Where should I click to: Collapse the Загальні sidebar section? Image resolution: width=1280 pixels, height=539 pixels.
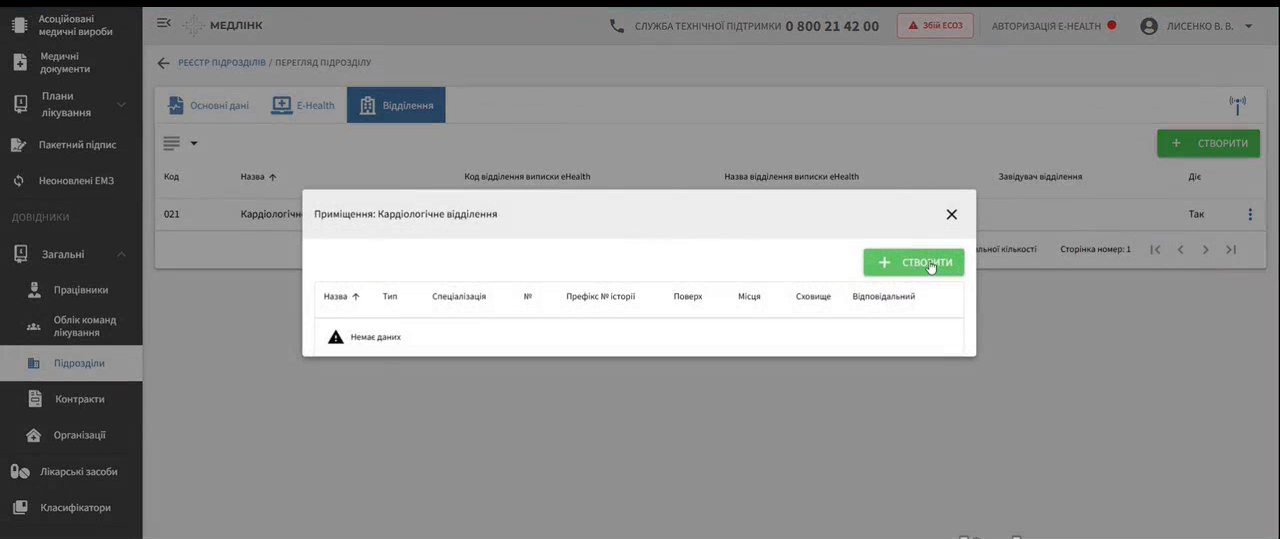point(71,254)
